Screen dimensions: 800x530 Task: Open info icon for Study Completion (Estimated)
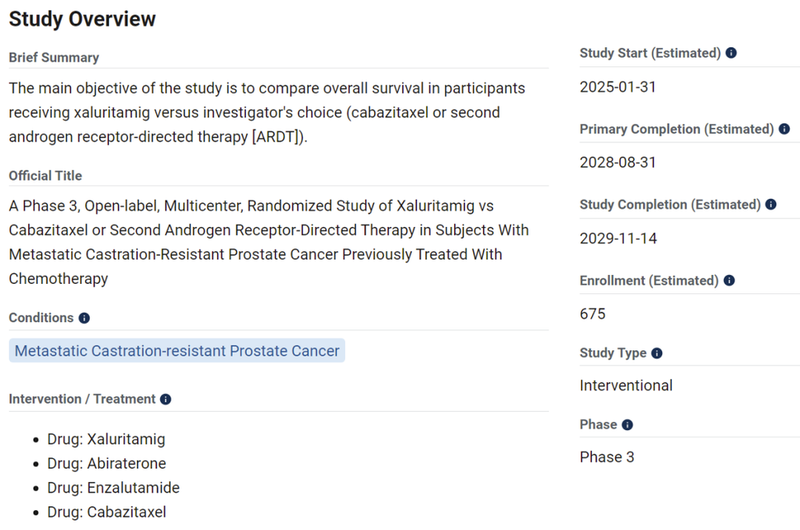[x=770, y=205]
